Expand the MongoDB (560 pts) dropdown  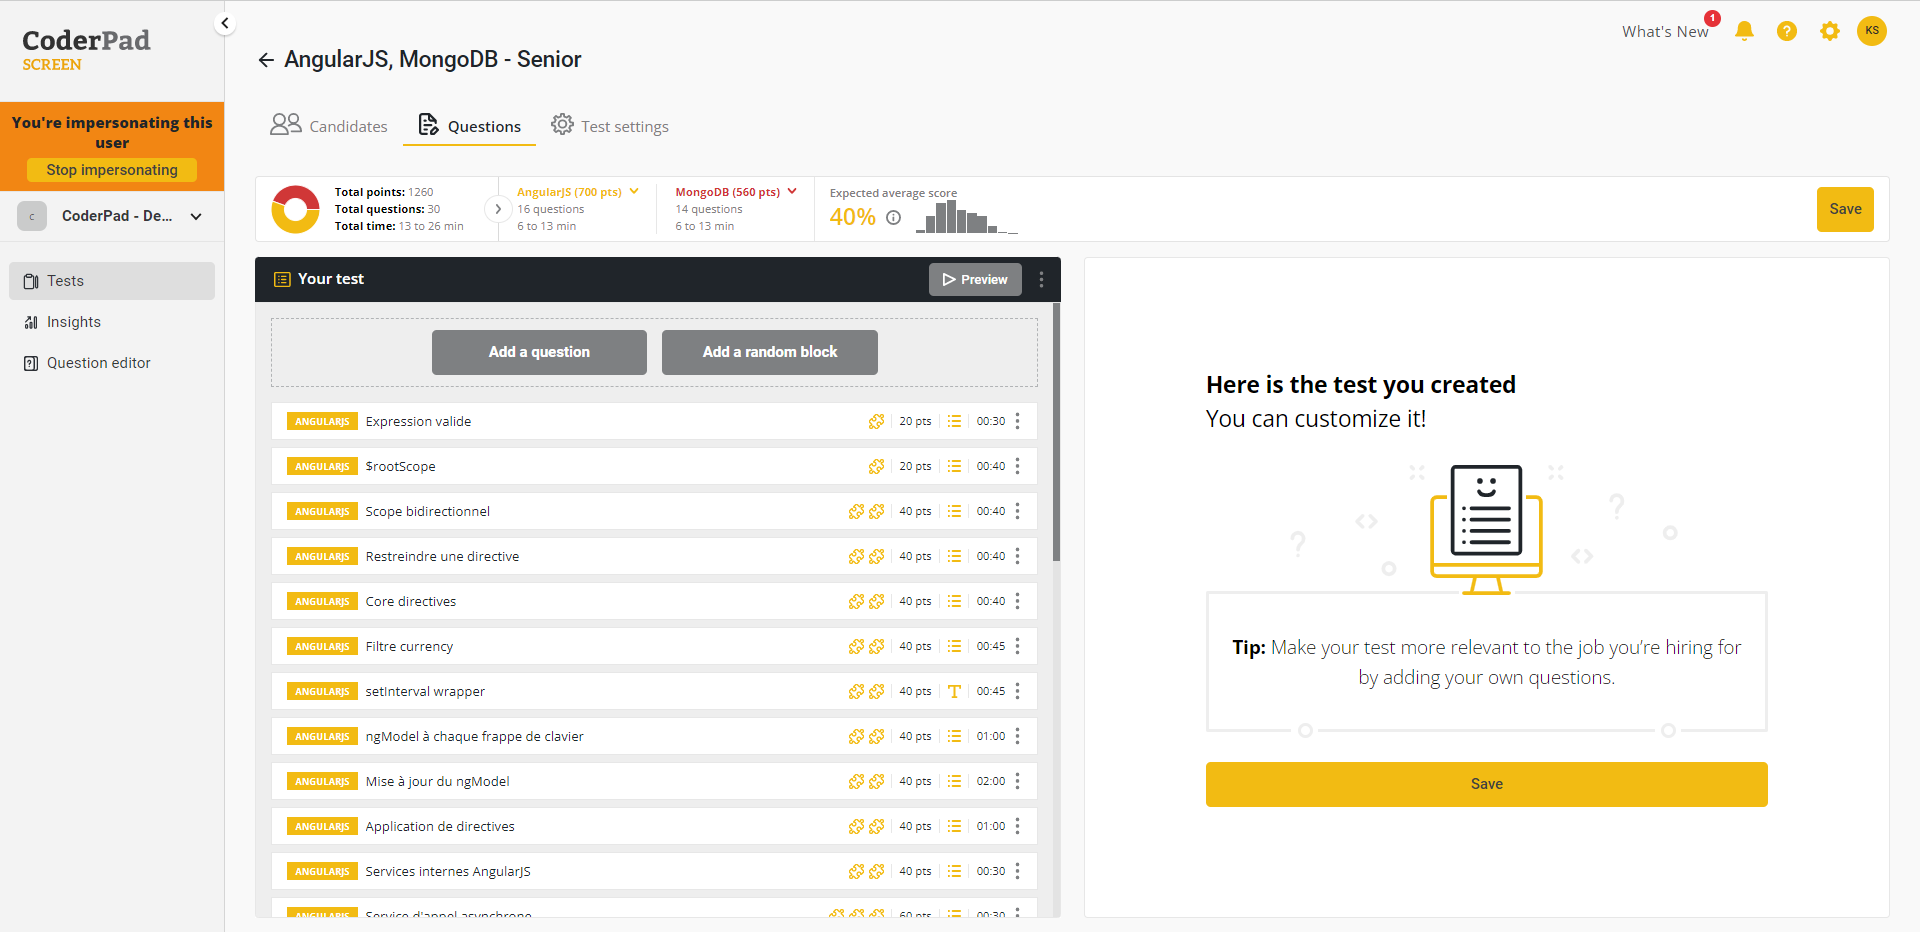point(792,192)
